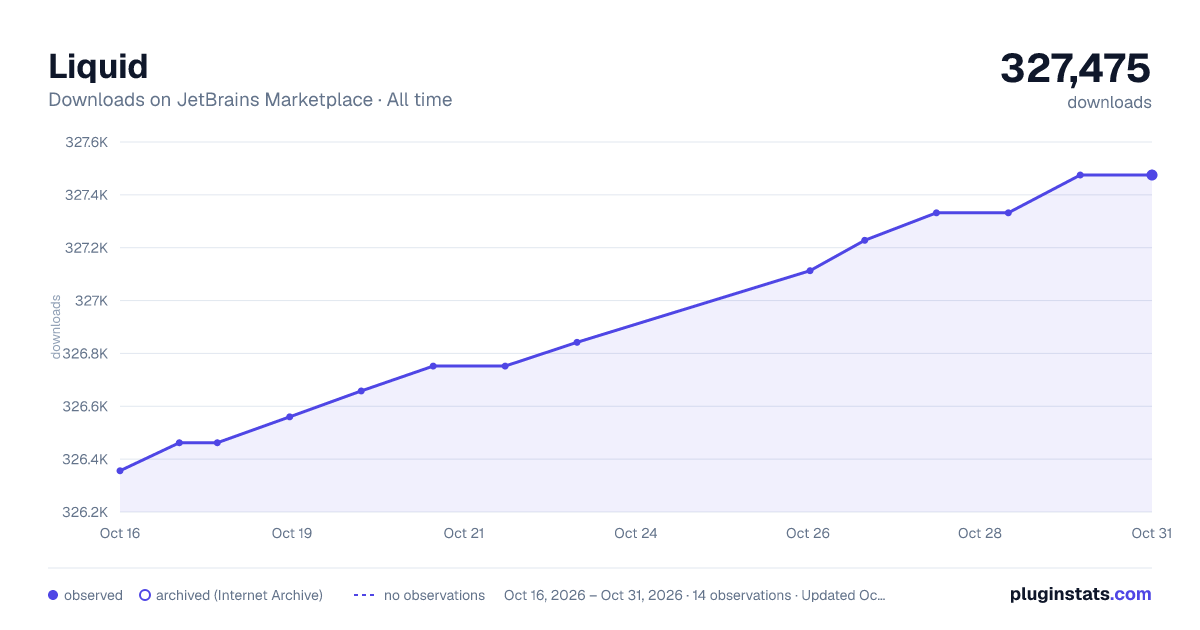This screenshot has height=630, width=1200.
Task: Click the Liquid chart title
Action: point(98,66)
